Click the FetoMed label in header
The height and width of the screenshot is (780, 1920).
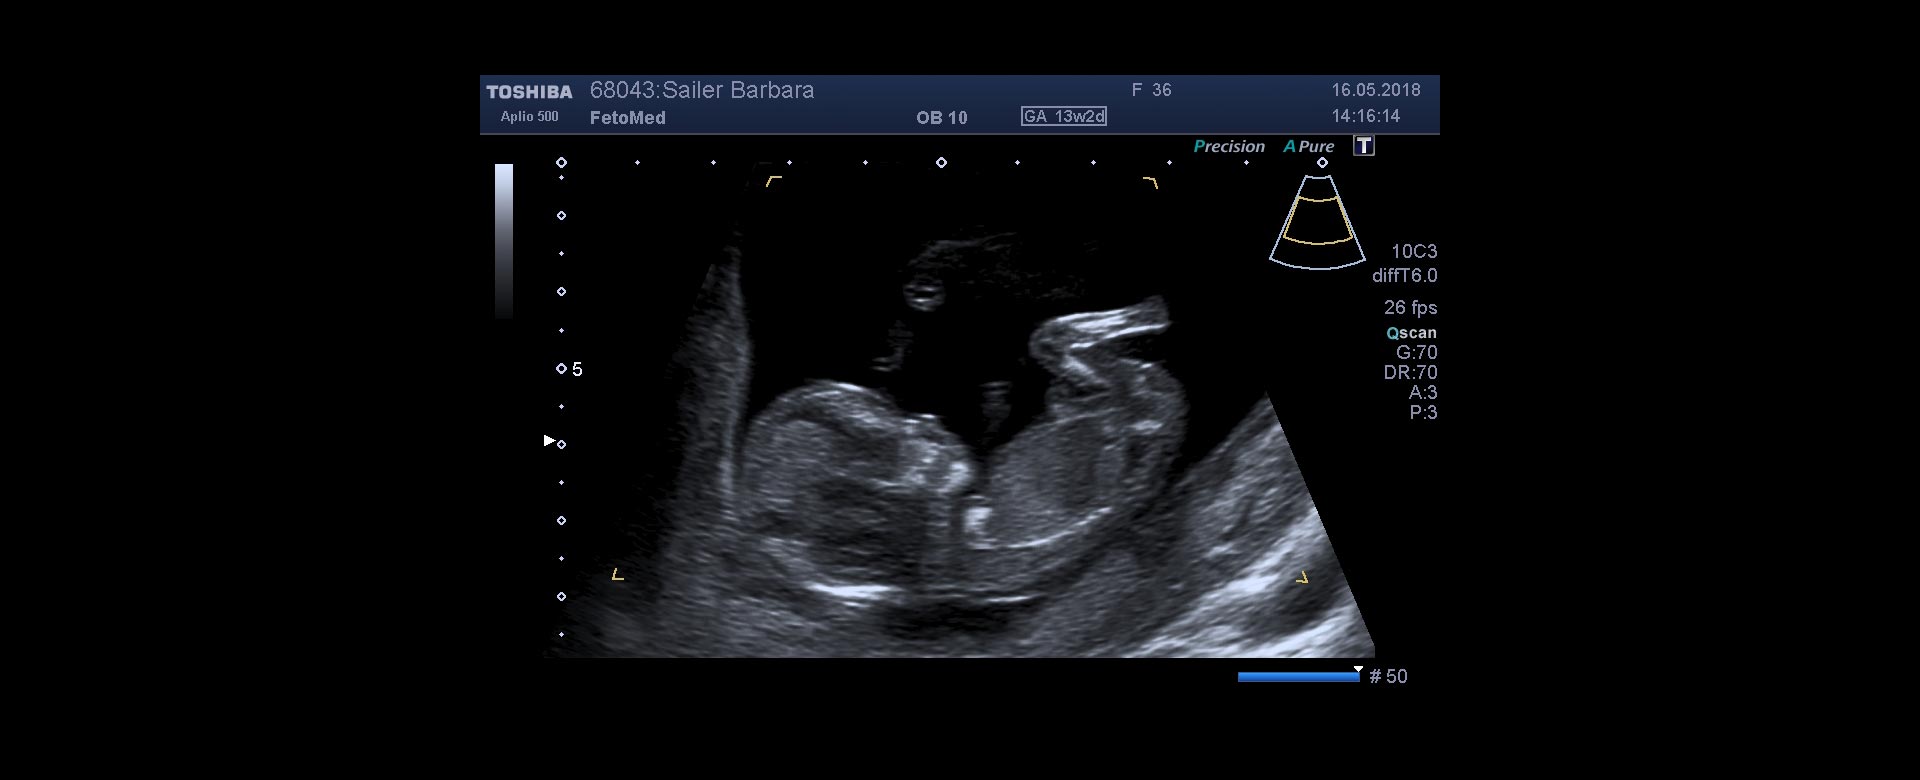coord(627,117)
